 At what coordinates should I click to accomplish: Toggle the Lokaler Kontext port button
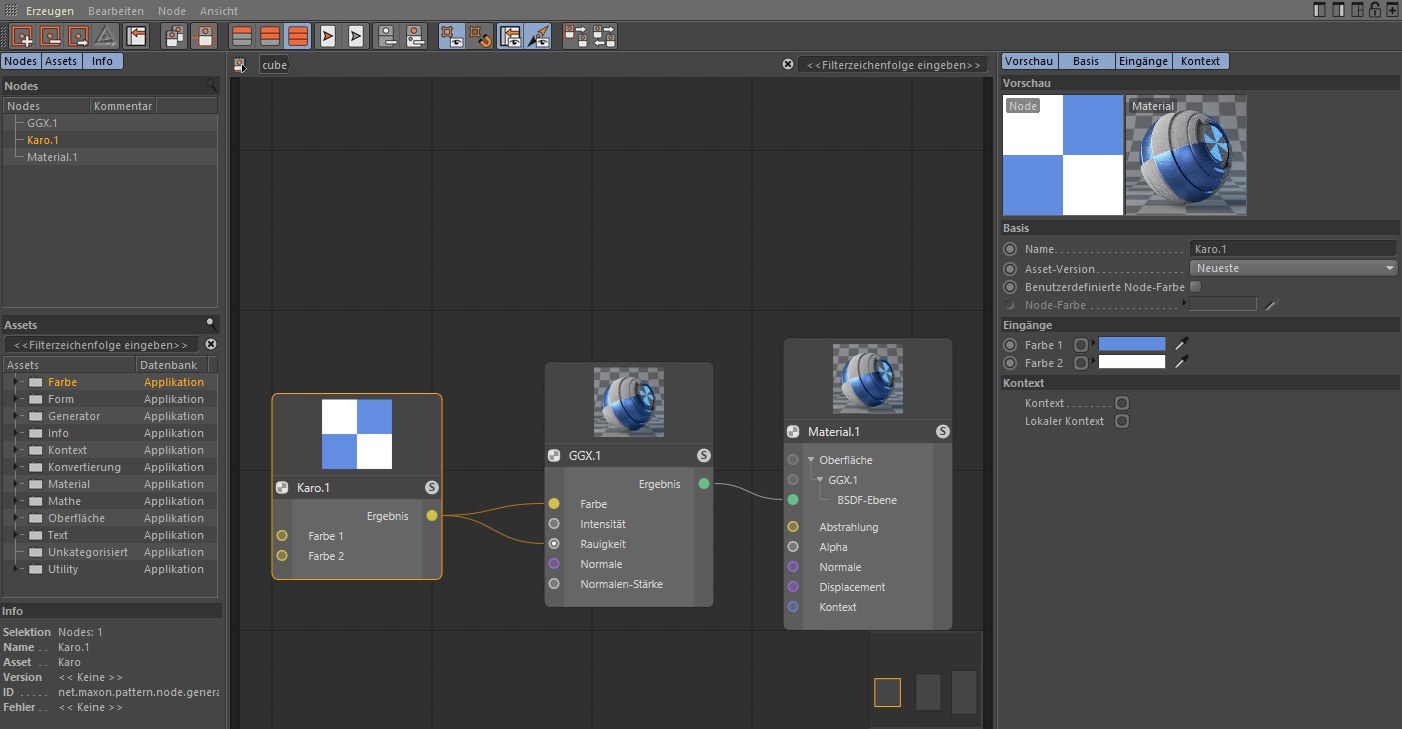(1122, 421)
